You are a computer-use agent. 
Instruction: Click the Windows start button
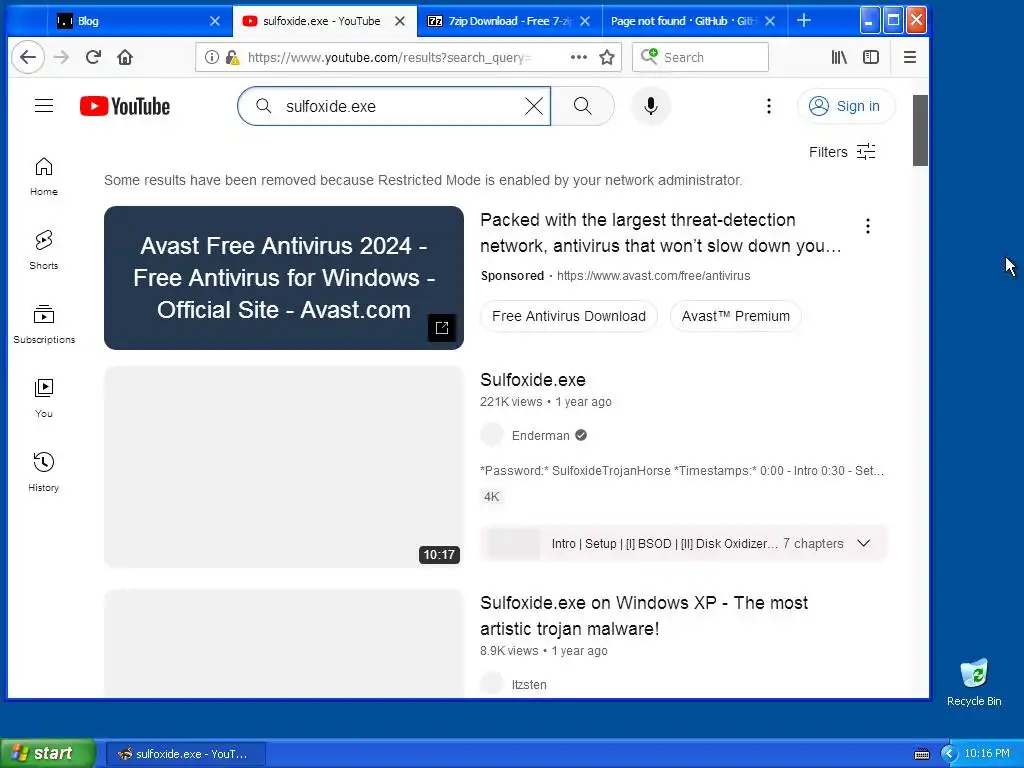coord(48,753)
